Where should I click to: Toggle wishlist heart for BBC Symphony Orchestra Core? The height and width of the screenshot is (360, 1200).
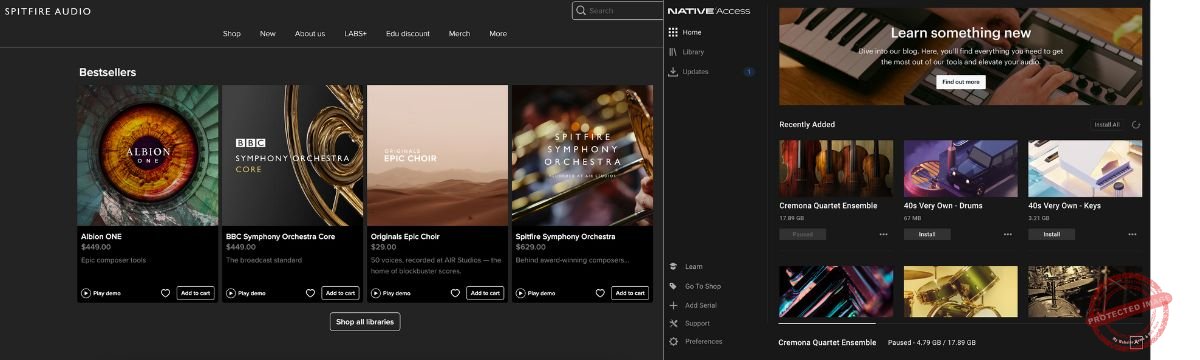(x=310, y=293)
